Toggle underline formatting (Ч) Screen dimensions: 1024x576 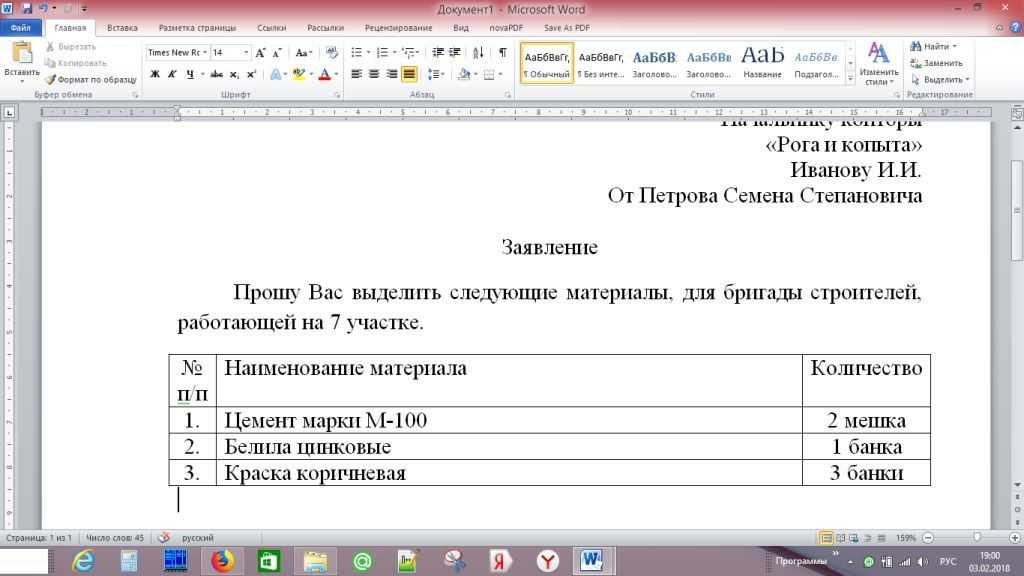190,74
